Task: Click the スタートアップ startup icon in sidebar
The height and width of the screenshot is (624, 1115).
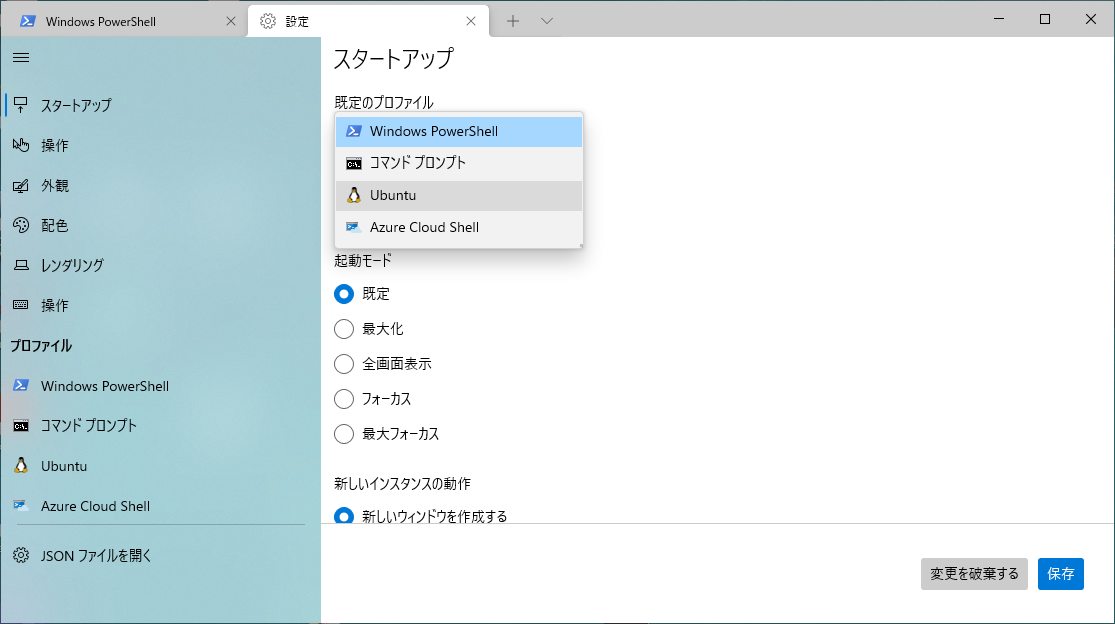Action: (21, 105)
